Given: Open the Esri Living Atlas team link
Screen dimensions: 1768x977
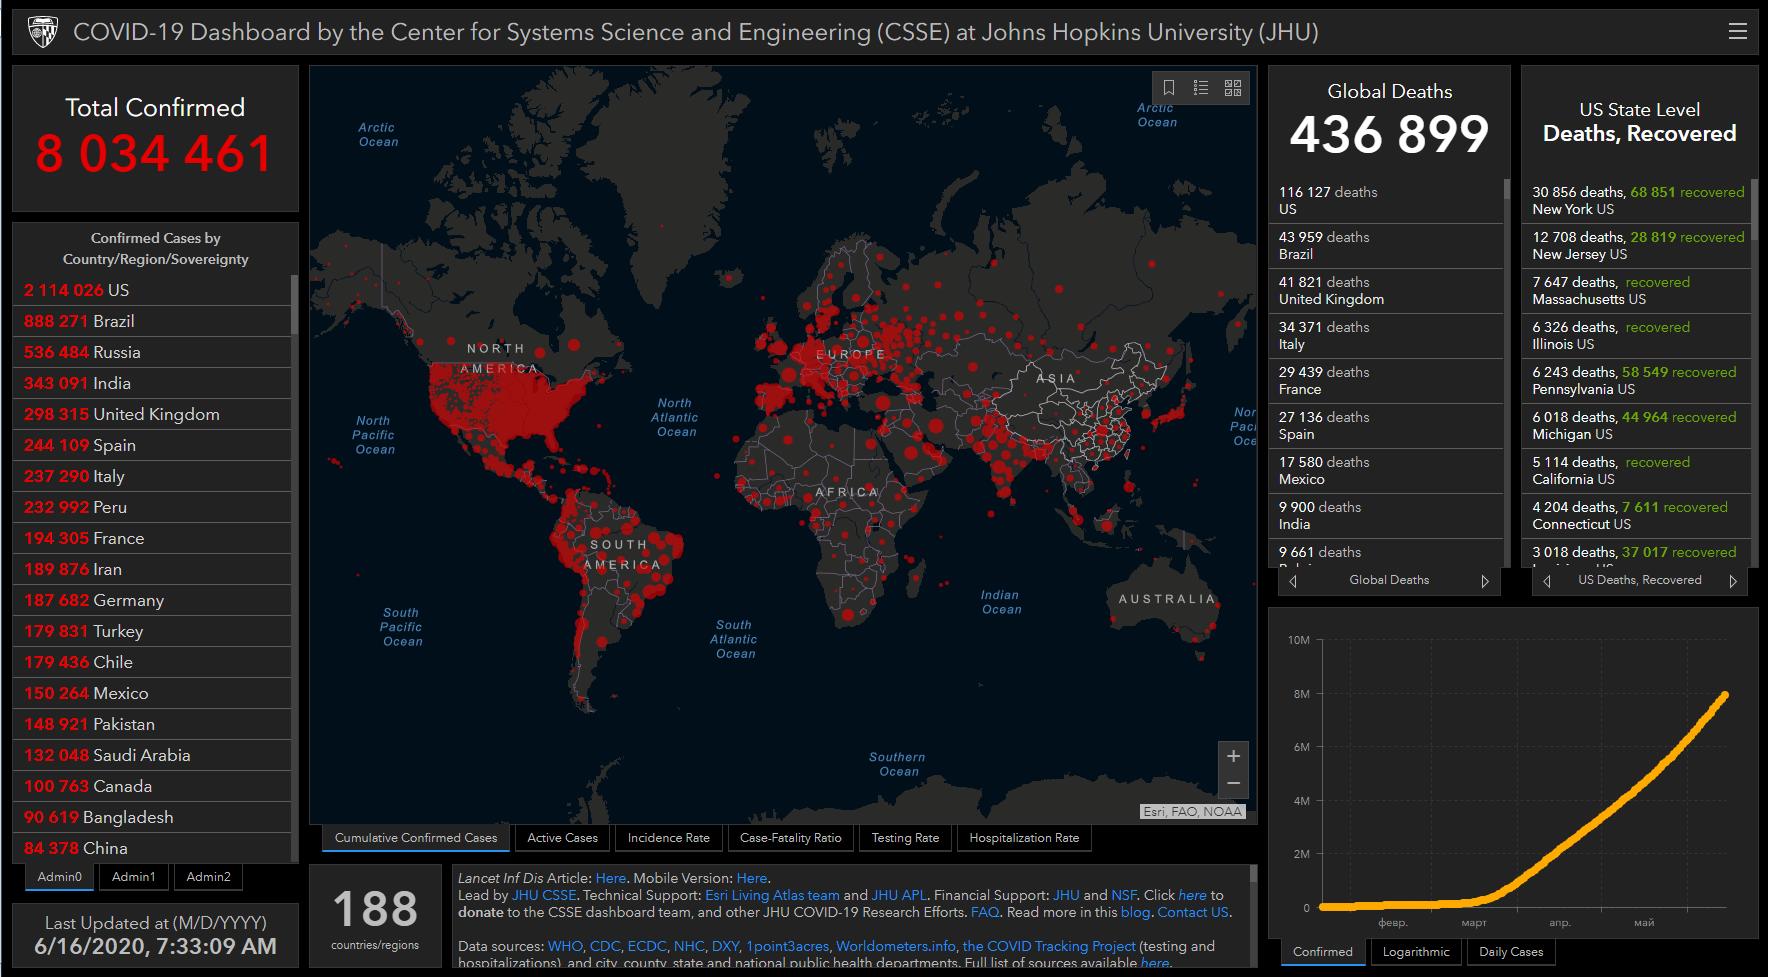Looking at the screenshot, I should [772, 895].
